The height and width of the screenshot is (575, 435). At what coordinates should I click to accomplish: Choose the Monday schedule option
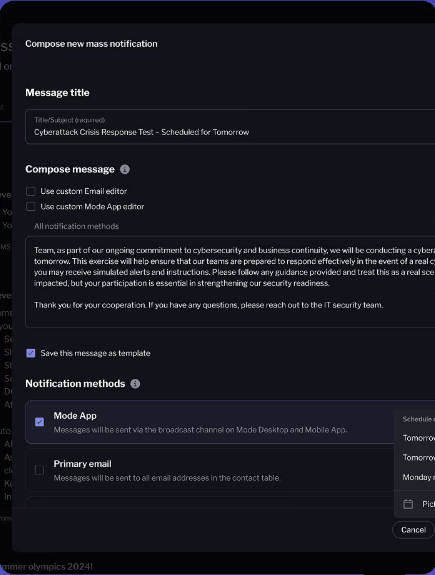(418, 477)
